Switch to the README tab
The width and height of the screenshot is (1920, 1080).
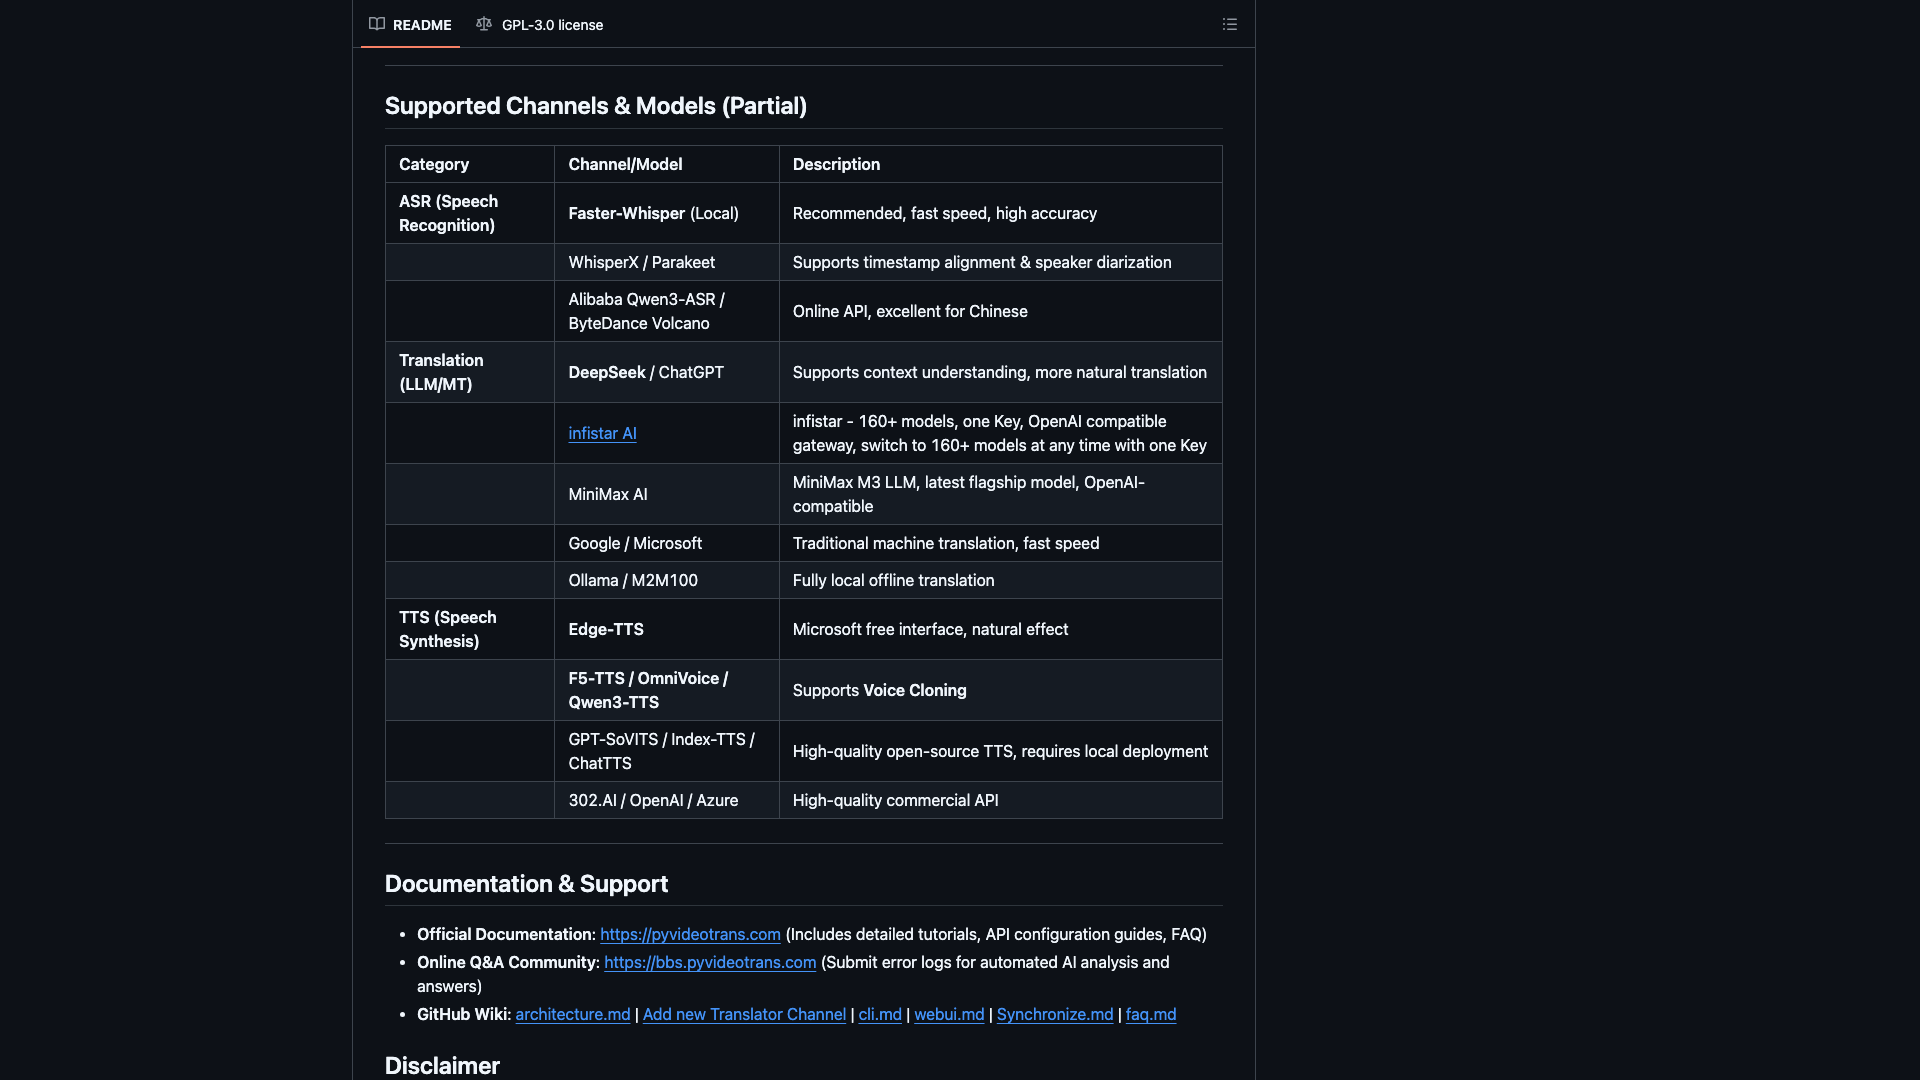pos(410,24)
